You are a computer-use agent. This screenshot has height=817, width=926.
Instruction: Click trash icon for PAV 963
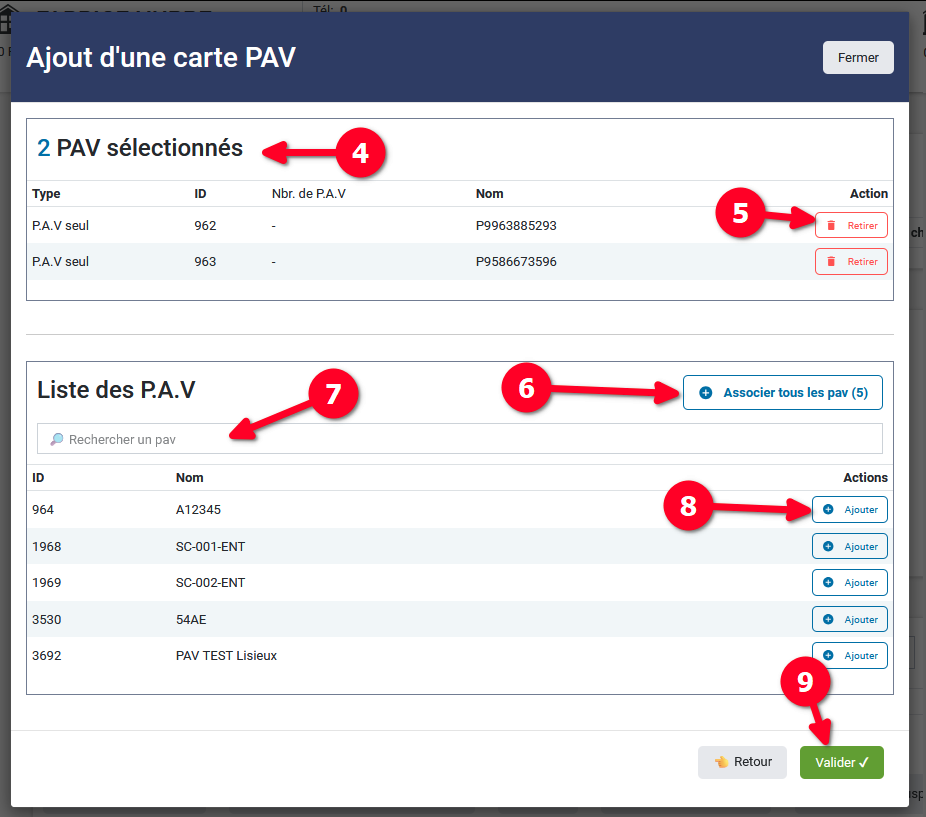tap(831, 262)
